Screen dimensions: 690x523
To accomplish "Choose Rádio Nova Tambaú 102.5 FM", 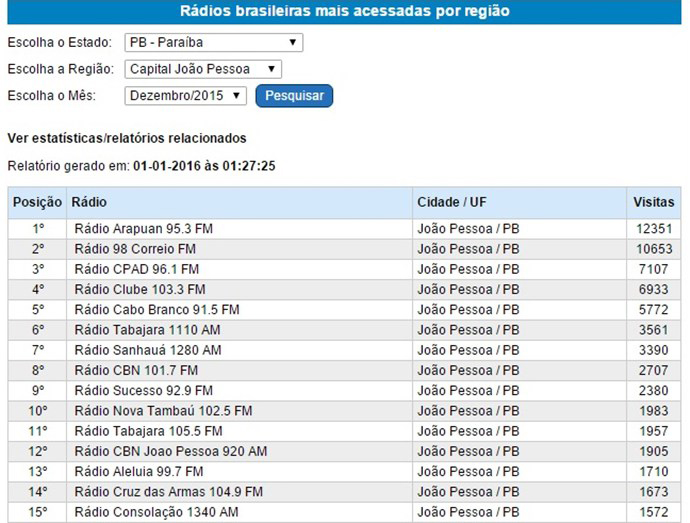I will [163, 411].
